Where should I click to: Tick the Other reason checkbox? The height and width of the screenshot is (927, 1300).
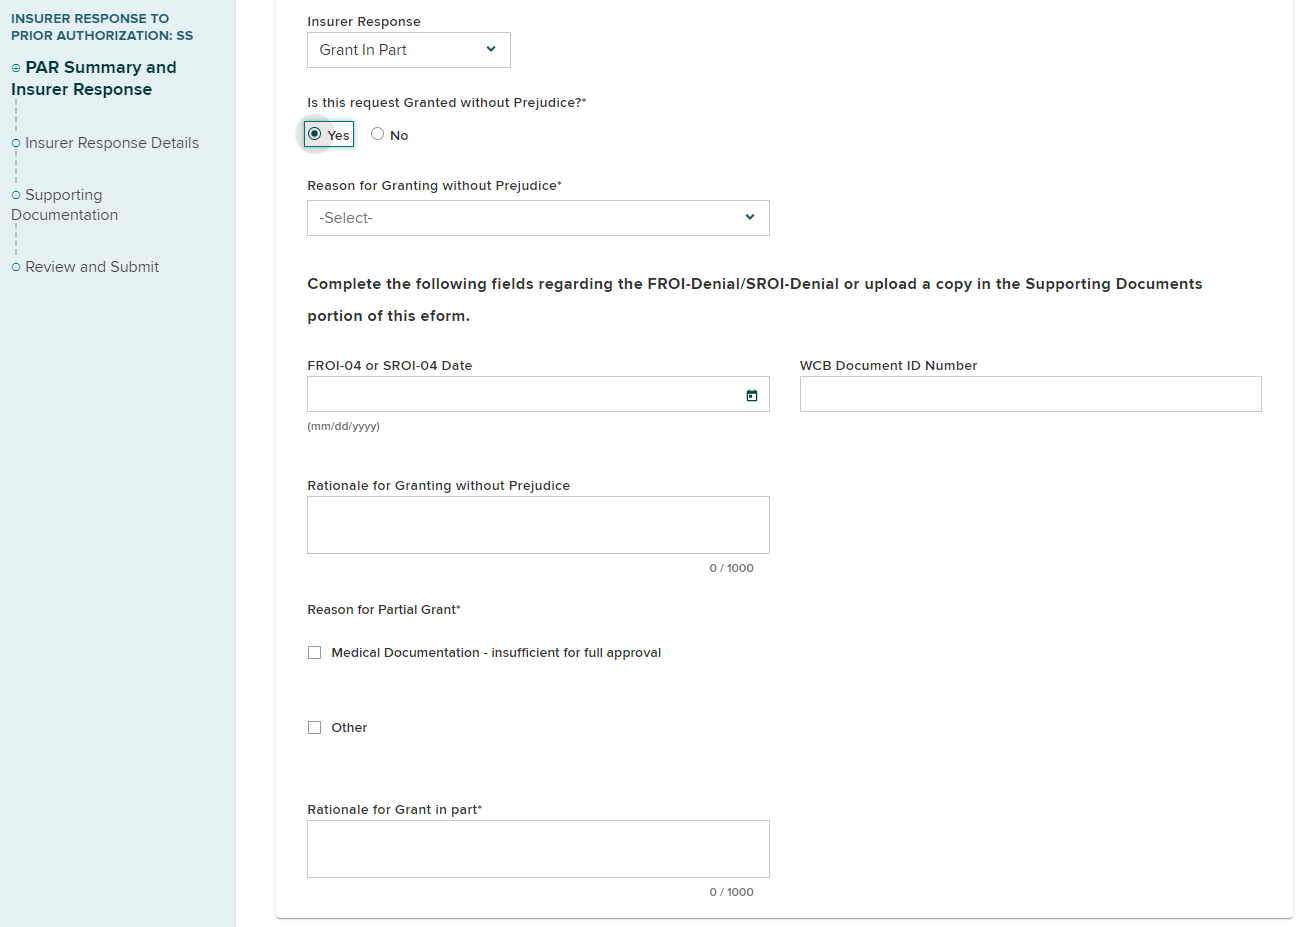314,728
